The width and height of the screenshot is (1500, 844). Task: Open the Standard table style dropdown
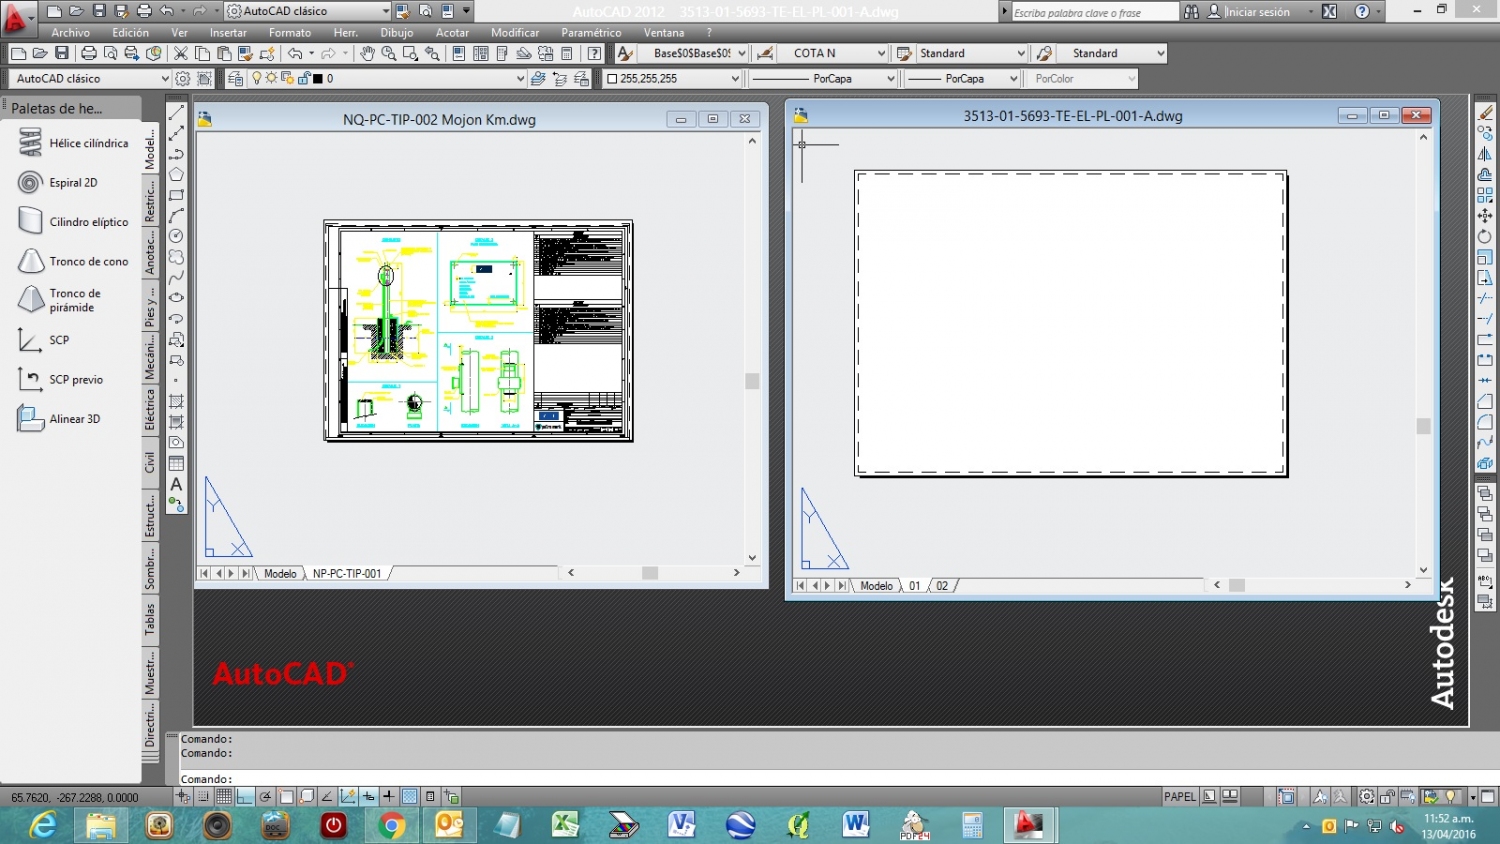(x=972, y=53)
